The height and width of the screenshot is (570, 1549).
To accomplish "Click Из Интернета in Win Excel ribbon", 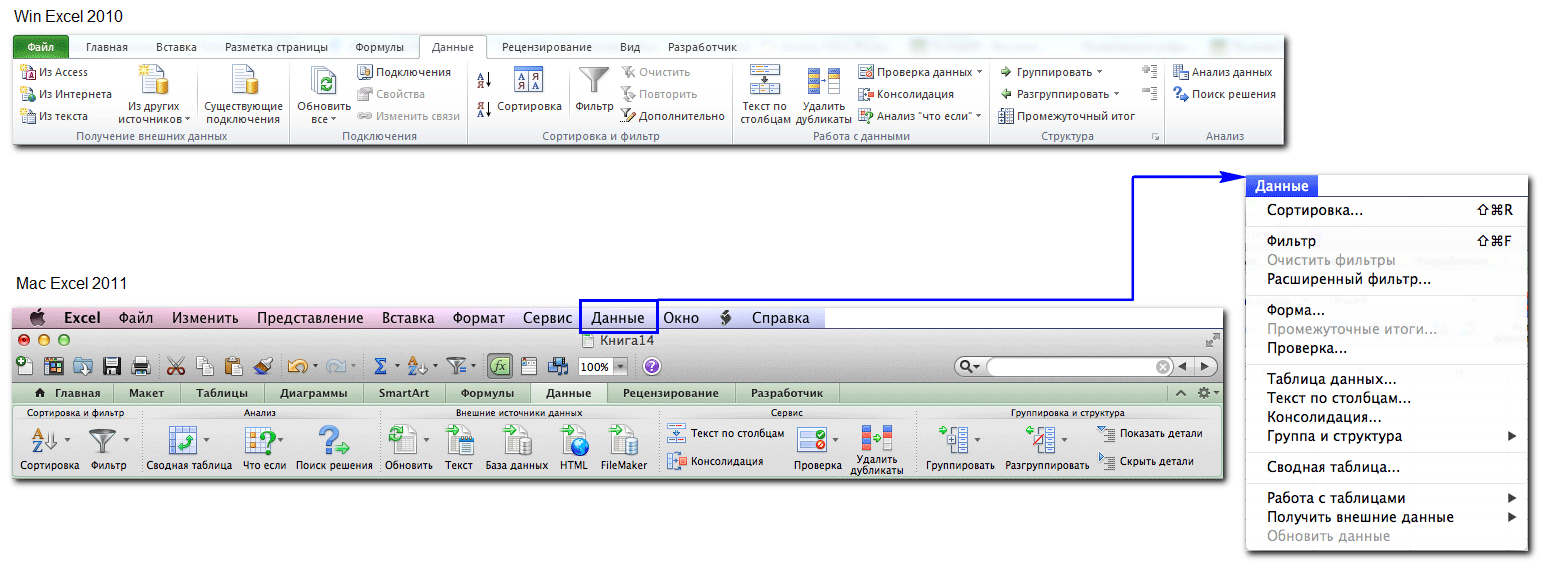I will click(66, 94).
